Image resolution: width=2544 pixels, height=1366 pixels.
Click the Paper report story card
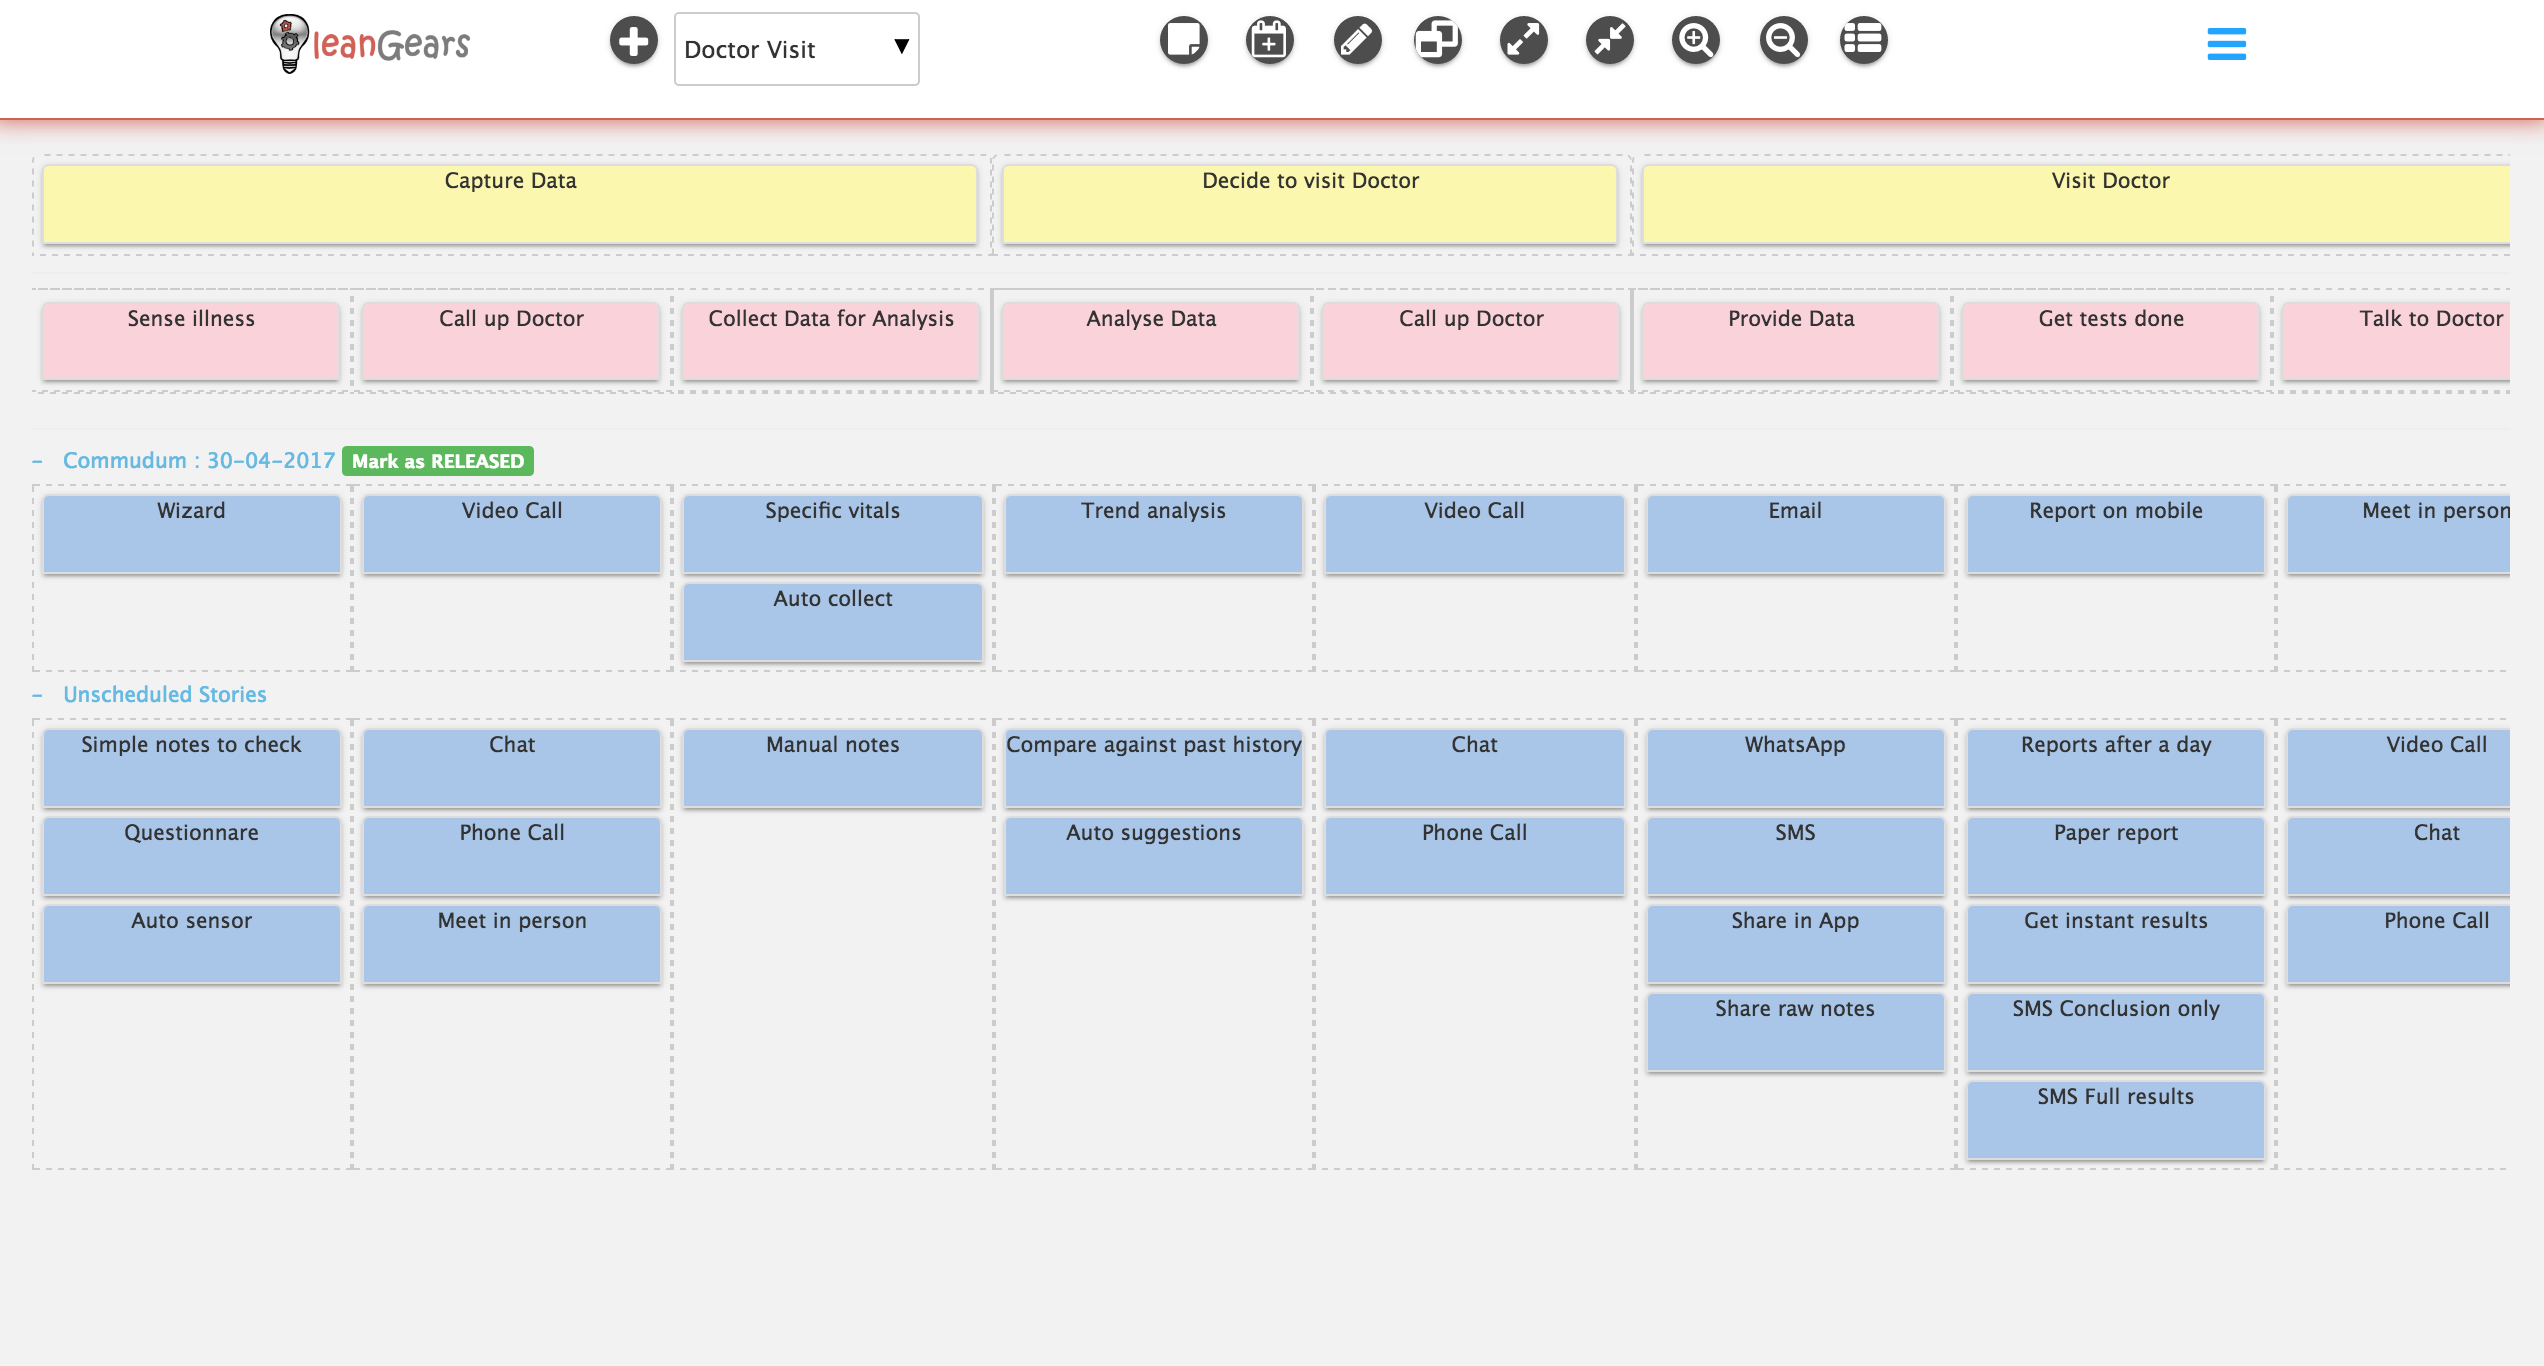click(x=2116, y=856)
